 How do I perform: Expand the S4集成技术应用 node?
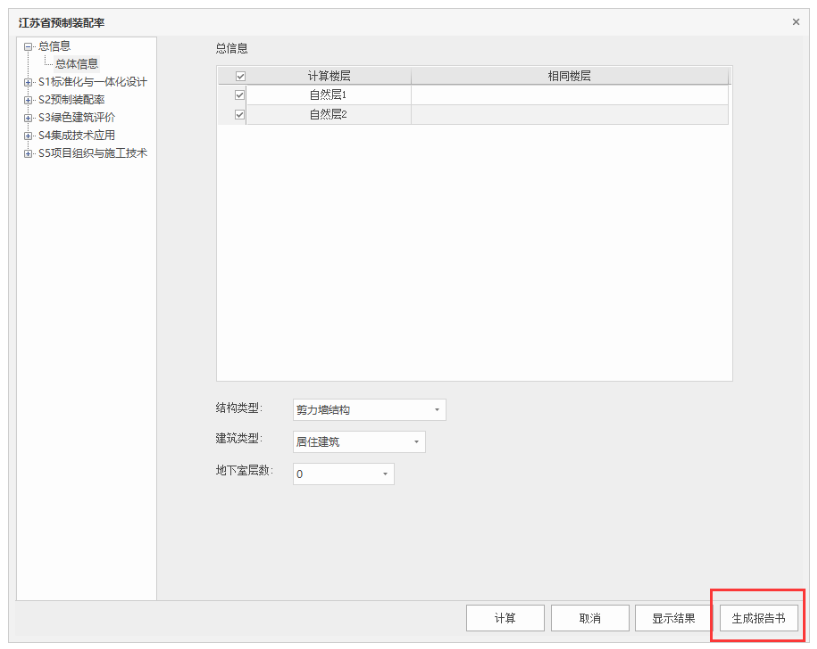coord(28,136)
